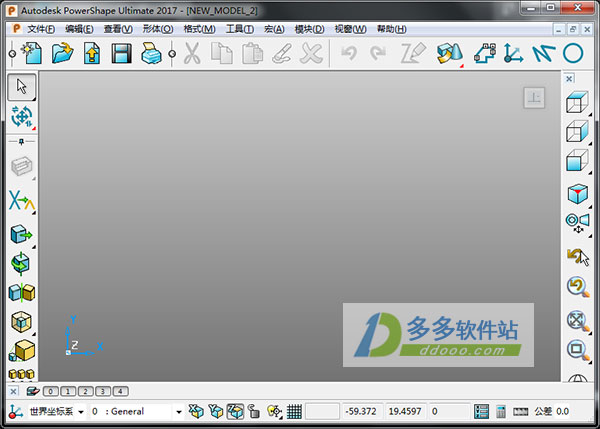The width and height of the screenshot is (600, 429).
Task: Open the 模块(D) menu
Action: 310,29
